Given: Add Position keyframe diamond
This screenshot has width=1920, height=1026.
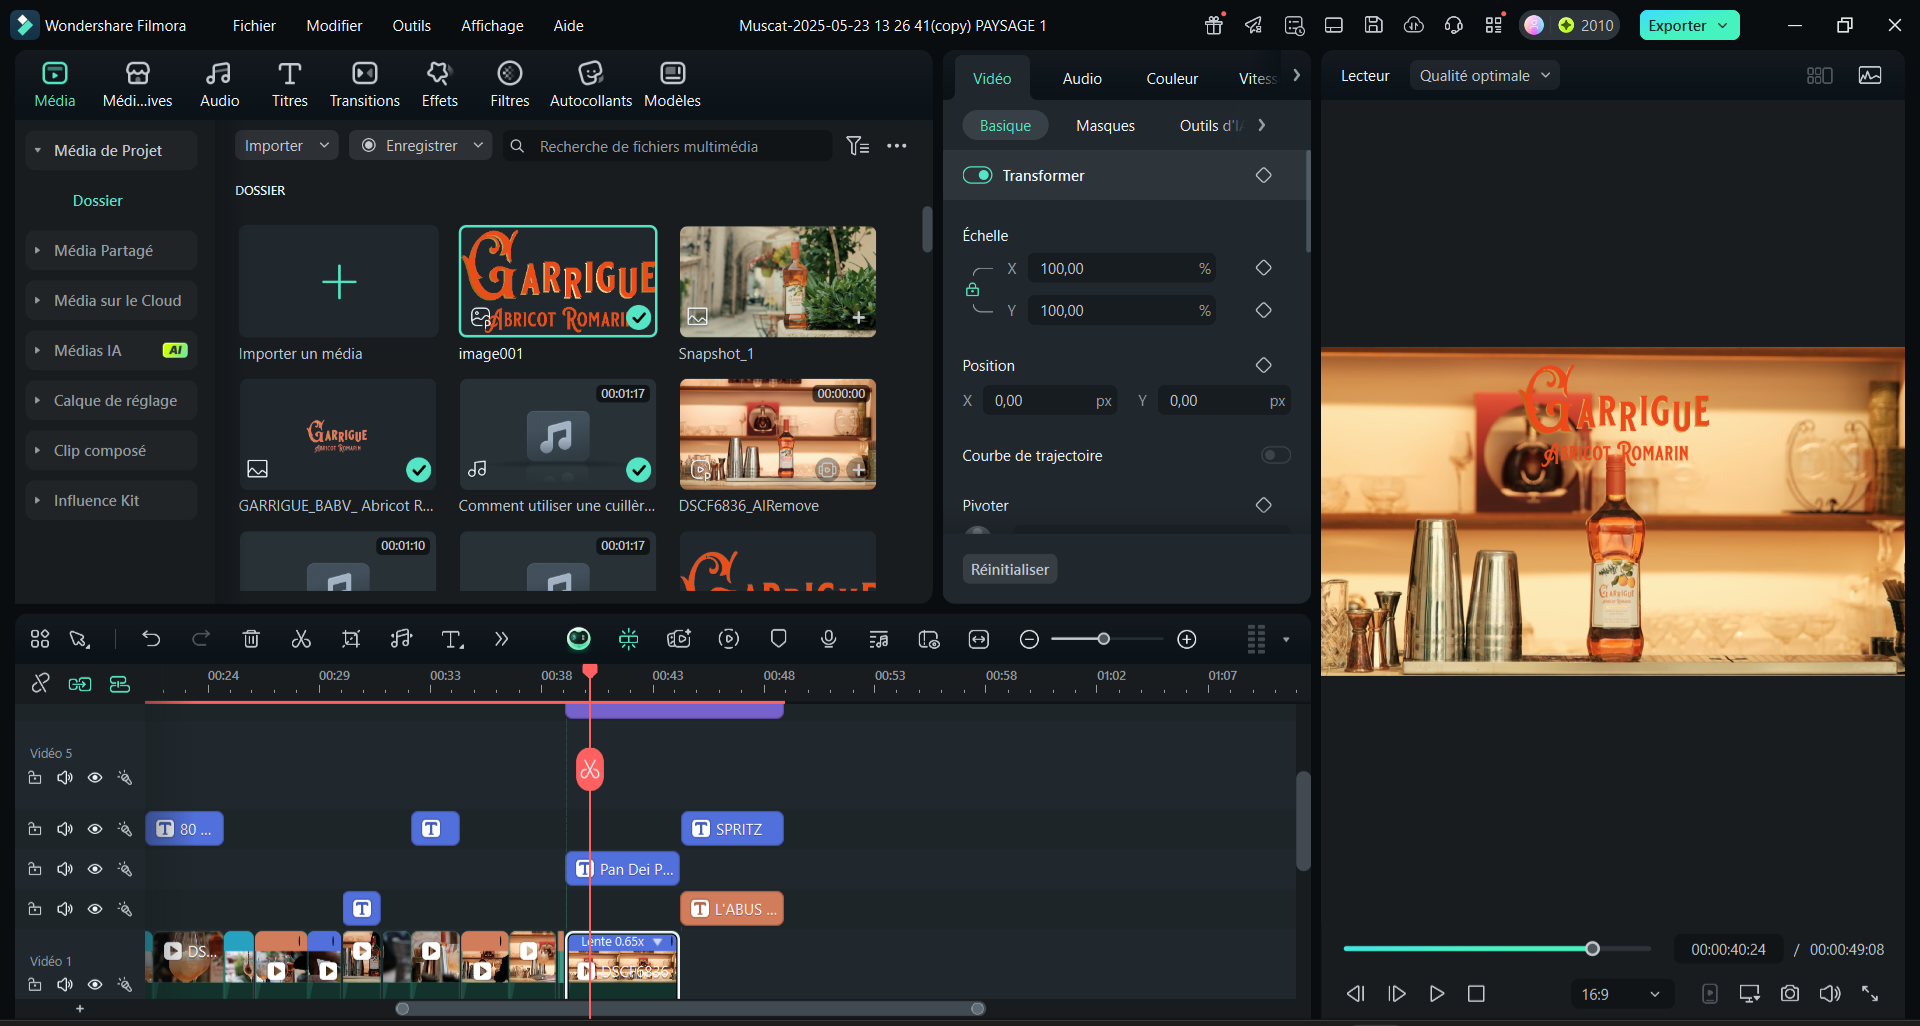Looking at the screenshot, I should click(1264, 365).
